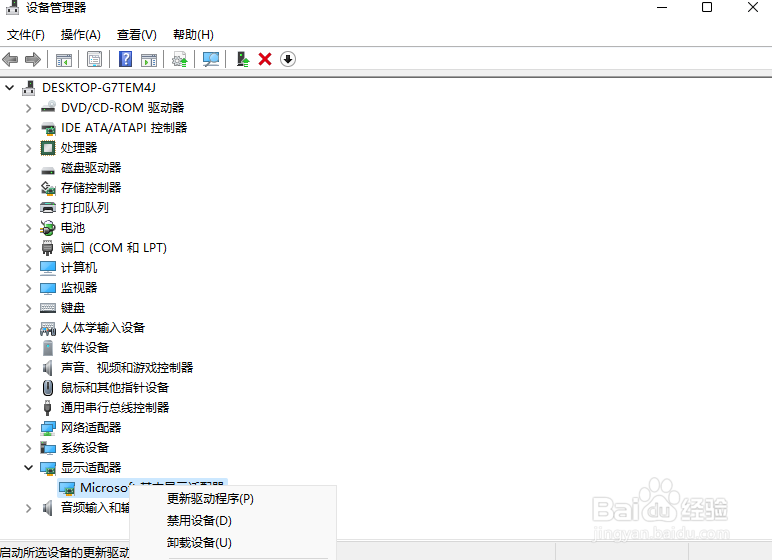This screenshot has height=560, width=772.
Task: Choose 更新驱动程序(P) from context menu
Action: pos(210,499)
